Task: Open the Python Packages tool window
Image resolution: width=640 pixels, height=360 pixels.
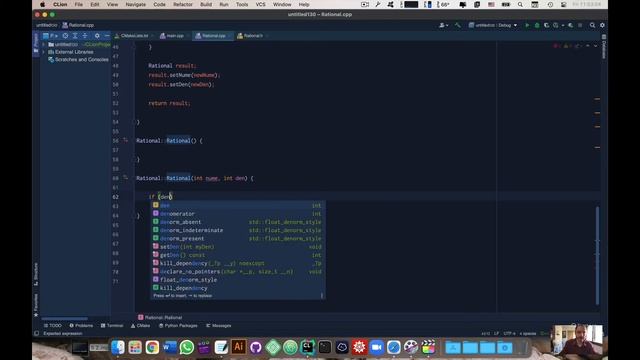Action: coord(178,326)
